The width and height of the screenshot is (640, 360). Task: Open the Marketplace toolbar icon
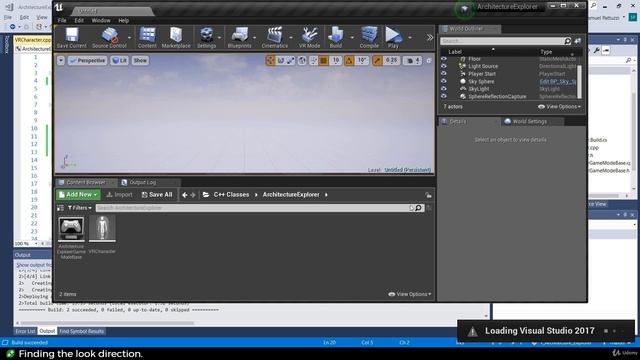pos(176,38)
